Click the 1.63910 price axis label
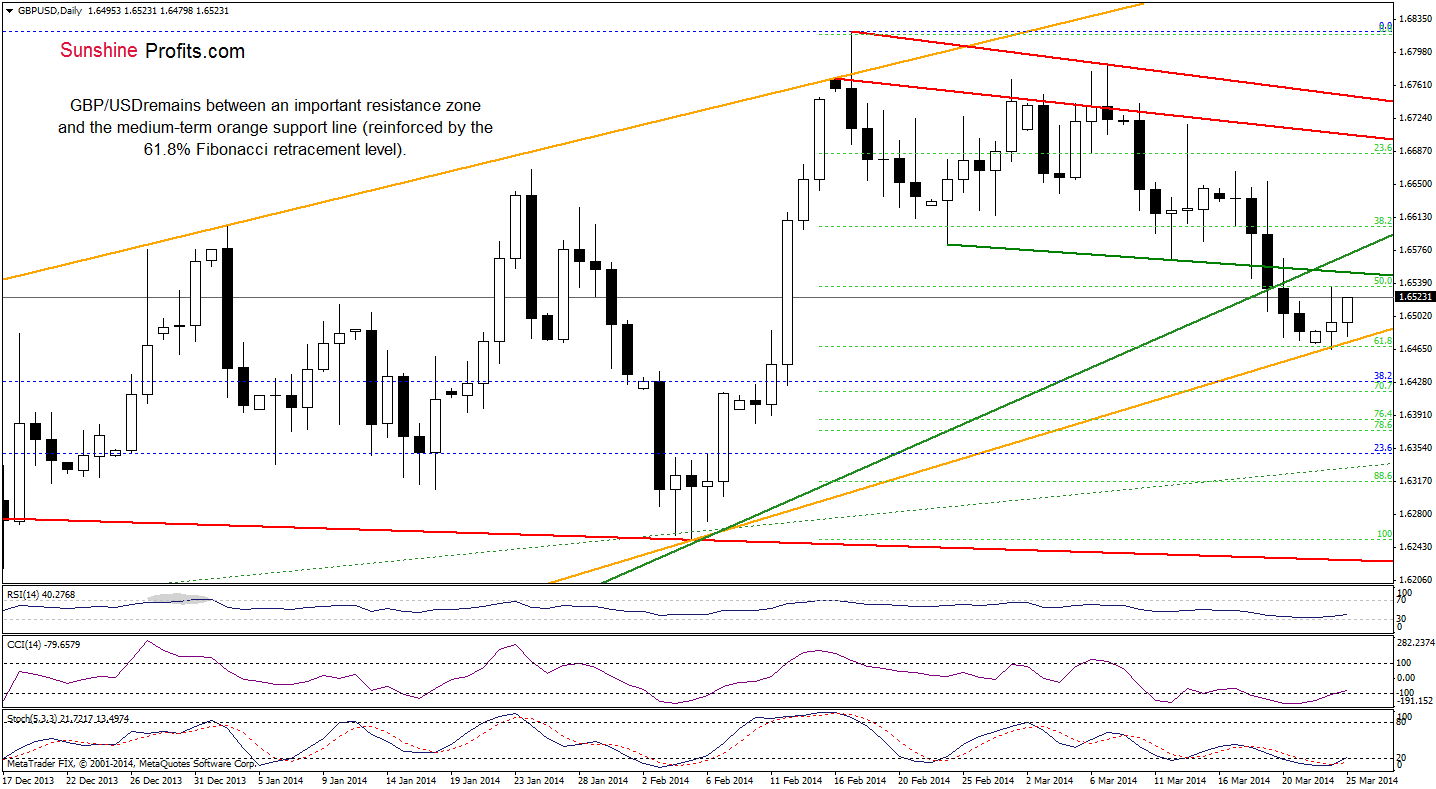Screen dimensions: 1436x789 pyautogui.click(x=1414, y=415)
